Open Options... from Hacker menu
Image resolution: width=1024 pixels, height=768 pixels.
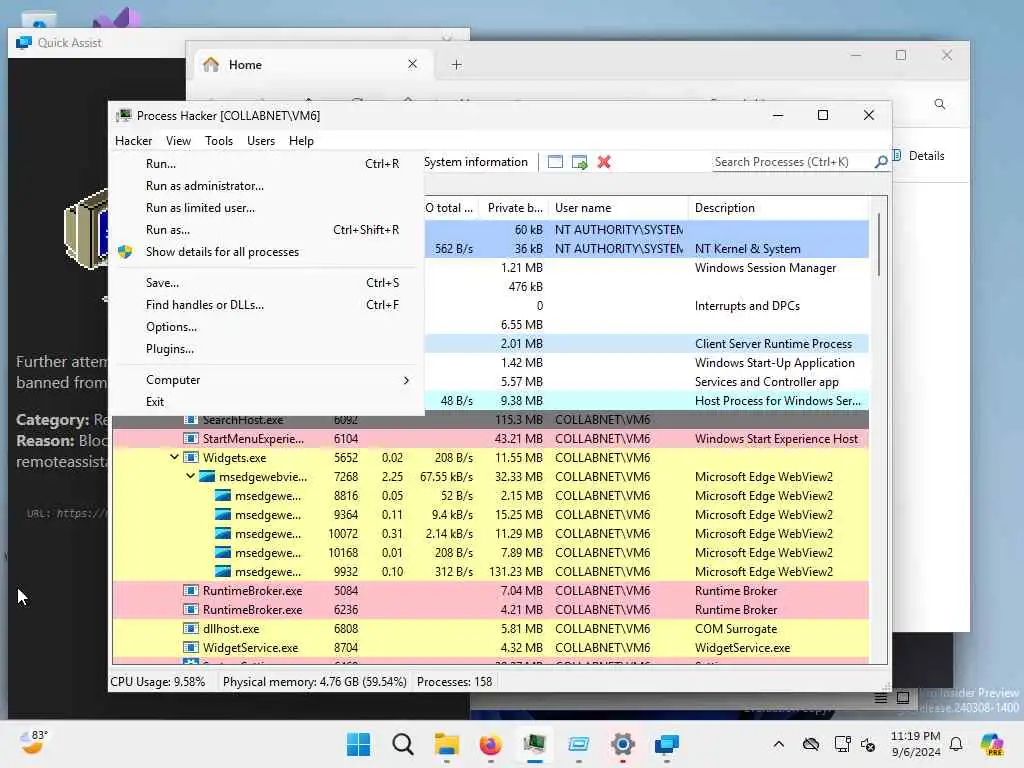coord(267,327)
